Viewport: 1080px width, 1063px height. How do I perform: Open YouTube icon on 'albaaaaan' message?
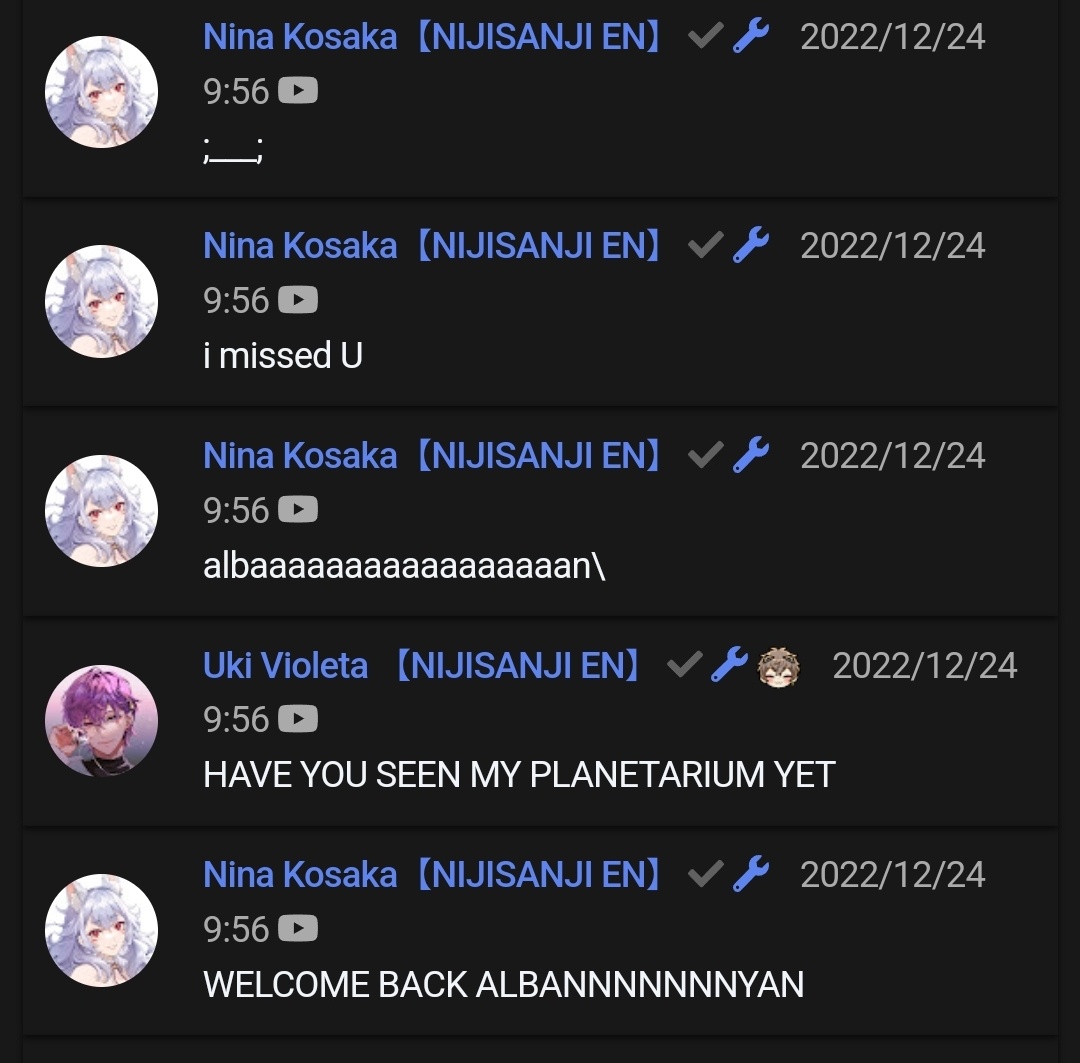pyautogui.click(x=298, y=510)
